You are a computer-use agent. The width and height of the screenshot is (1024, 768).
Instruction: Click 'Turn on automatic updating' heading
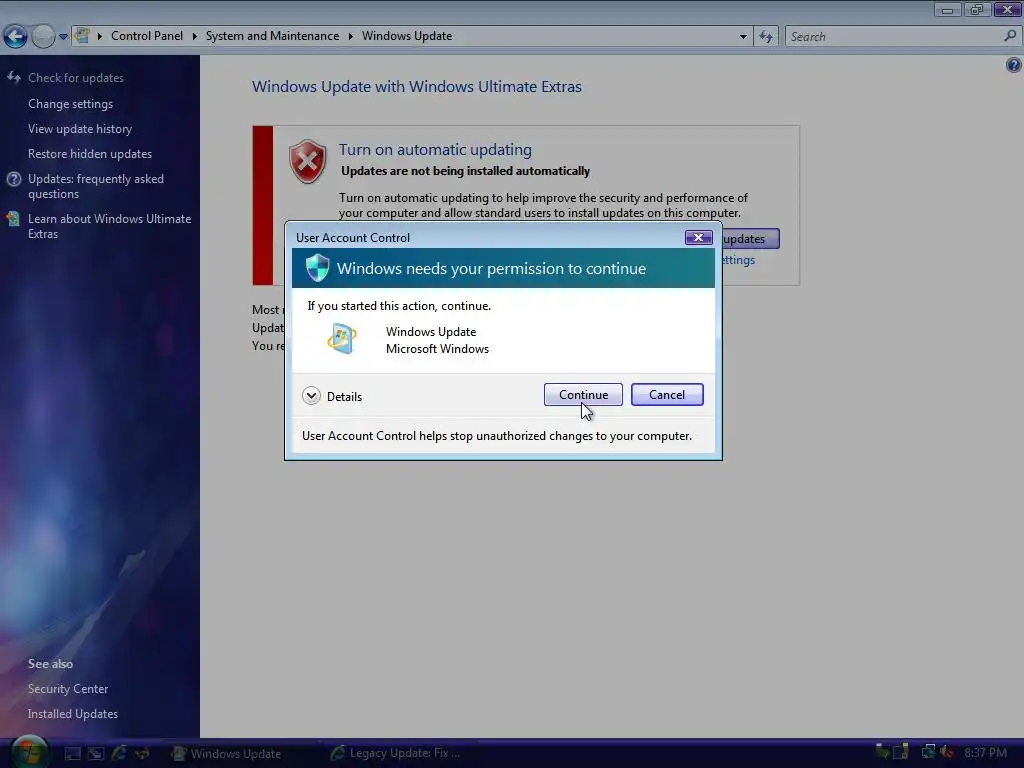coord(435,150)
